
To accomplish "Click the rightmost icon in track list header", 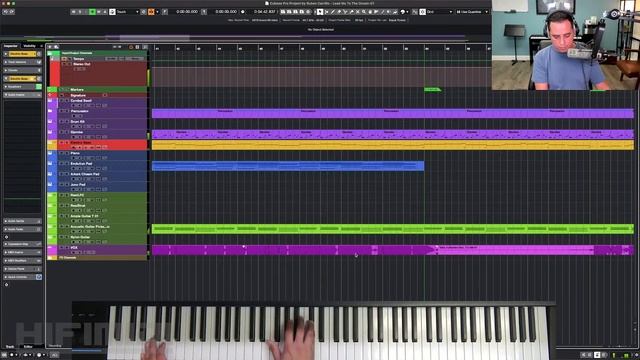I will 145,47.
